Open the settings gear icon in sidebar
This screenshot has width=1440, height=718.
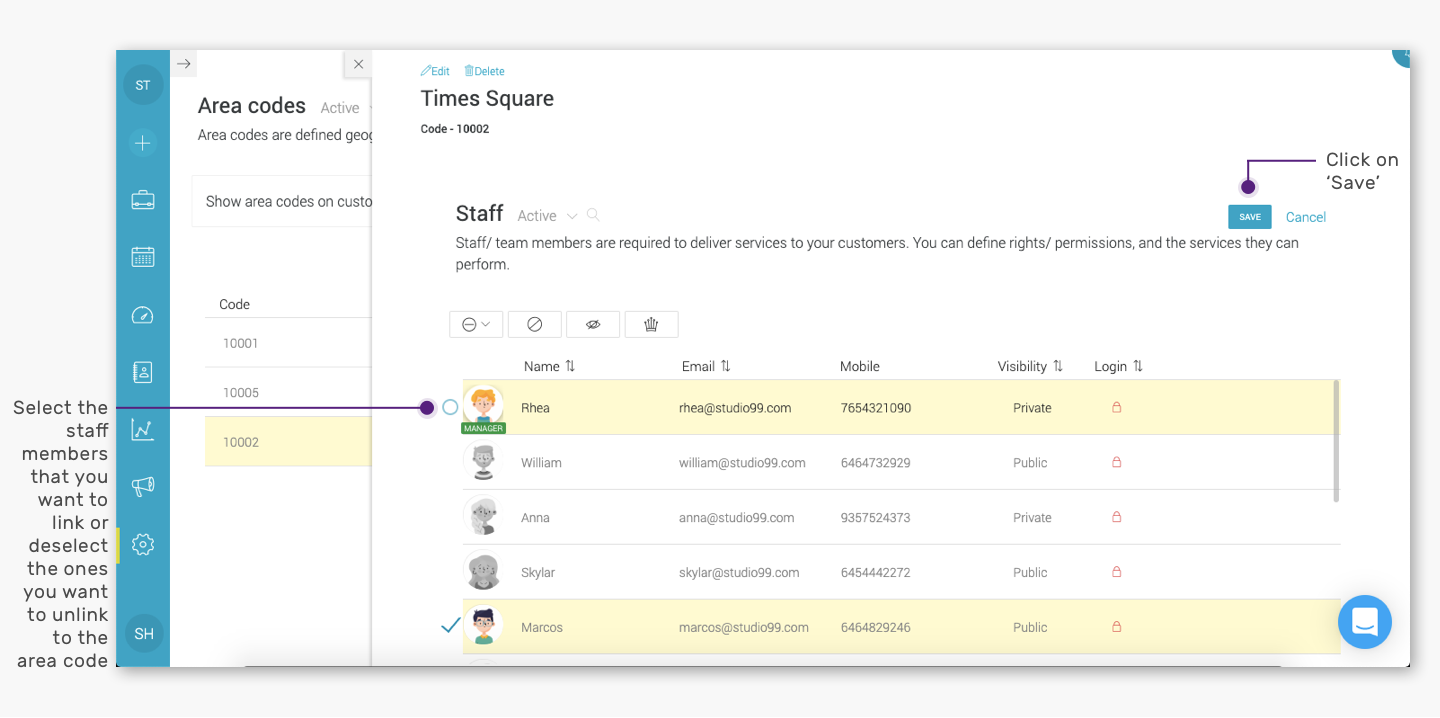[x=143, y=545]
